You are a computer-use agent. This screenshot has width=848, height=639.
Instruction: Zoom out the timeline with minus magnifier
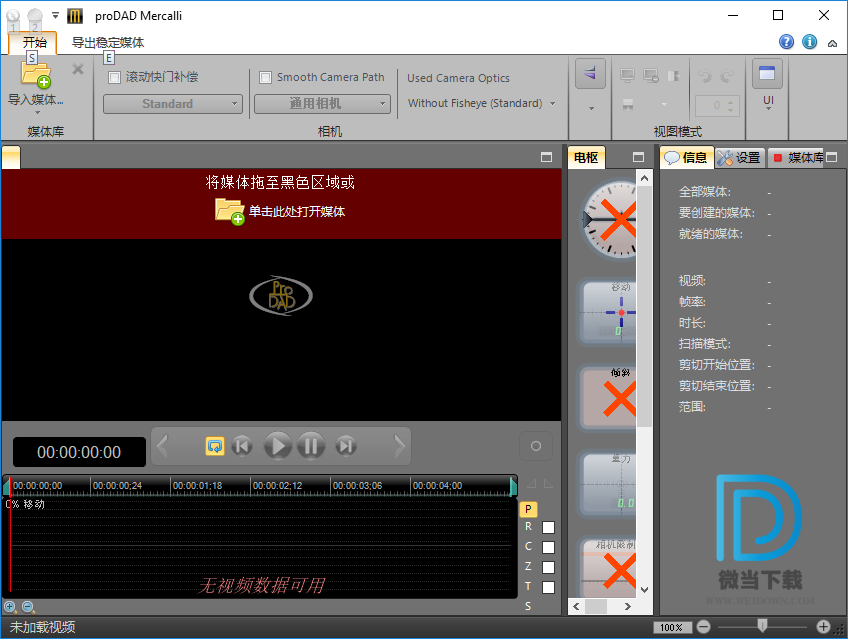tap(28, 607)
